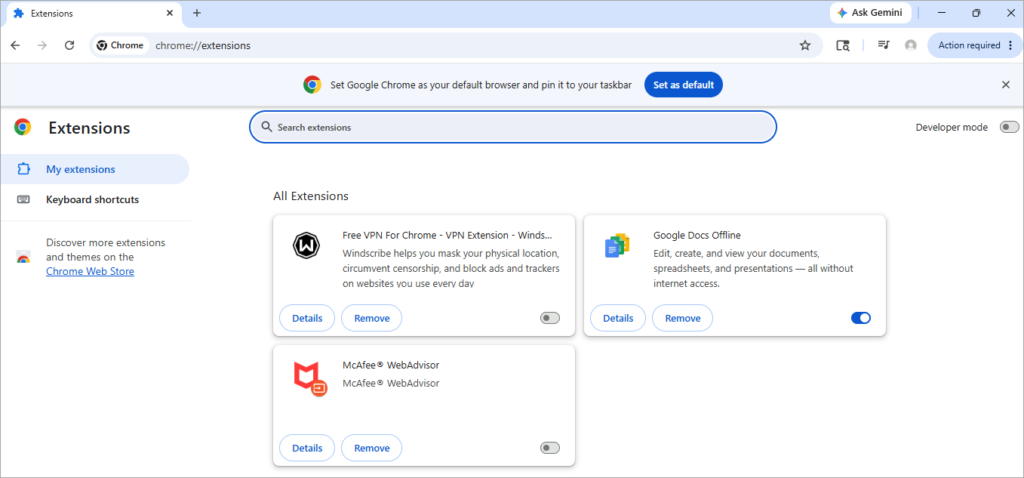This screenshot has height=478, width=1024.
Task: Click the Extensions page heading
Action: tap(89, 128)
